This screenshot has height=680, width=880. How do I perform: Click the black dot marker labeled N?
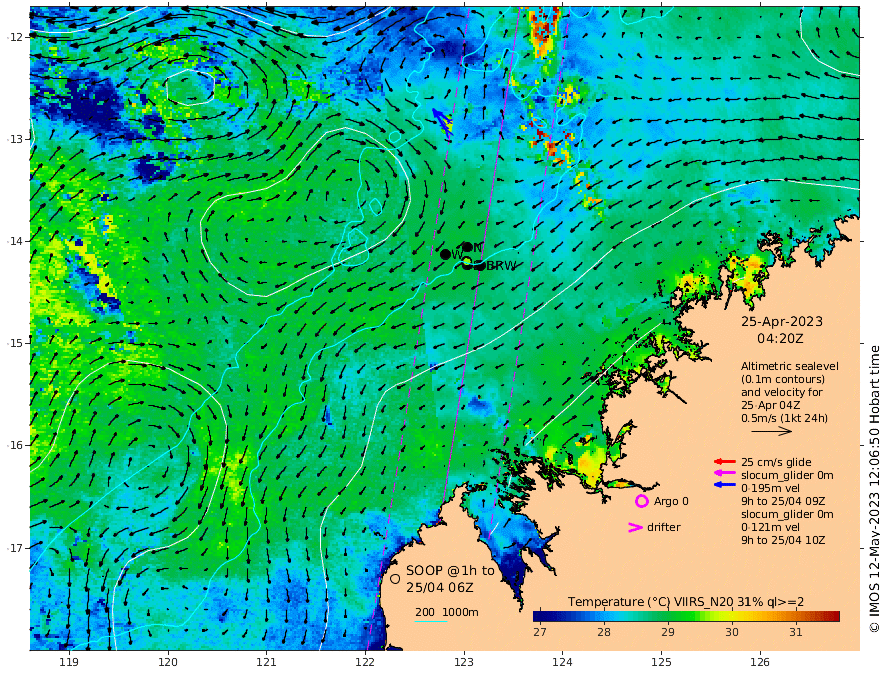point(467,247)
